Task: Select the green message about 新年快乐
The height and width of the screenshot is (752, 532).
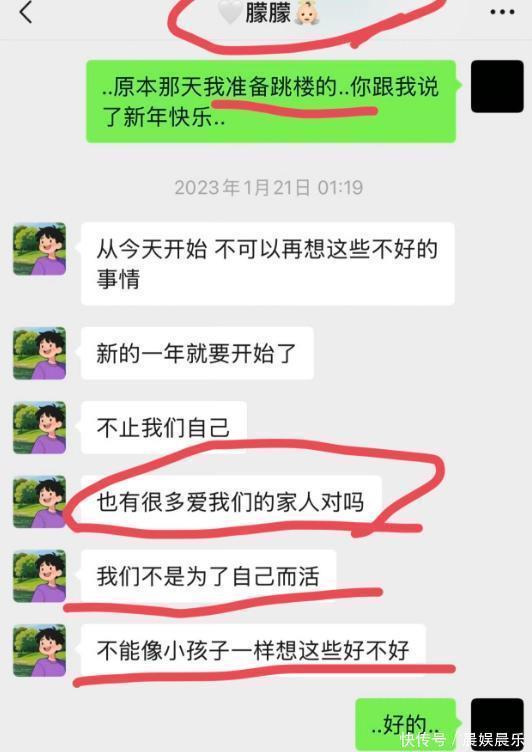Action: (271, 101)
